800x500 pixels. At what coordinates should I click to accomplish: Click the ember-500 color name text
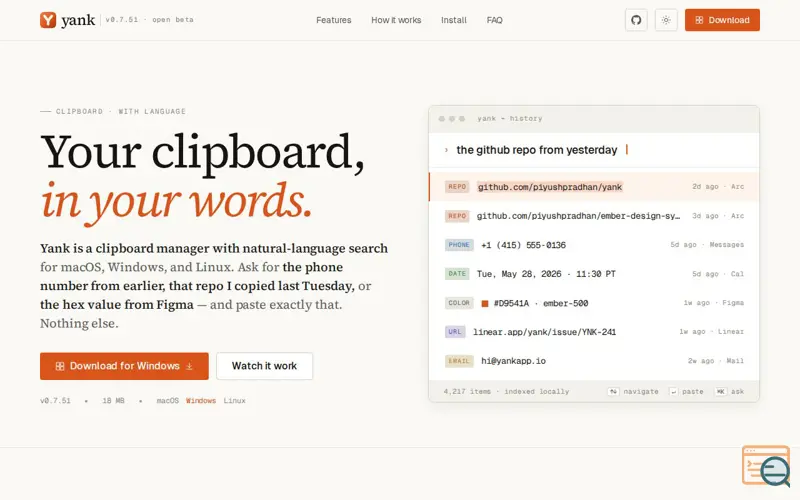[x=565, y=304]
